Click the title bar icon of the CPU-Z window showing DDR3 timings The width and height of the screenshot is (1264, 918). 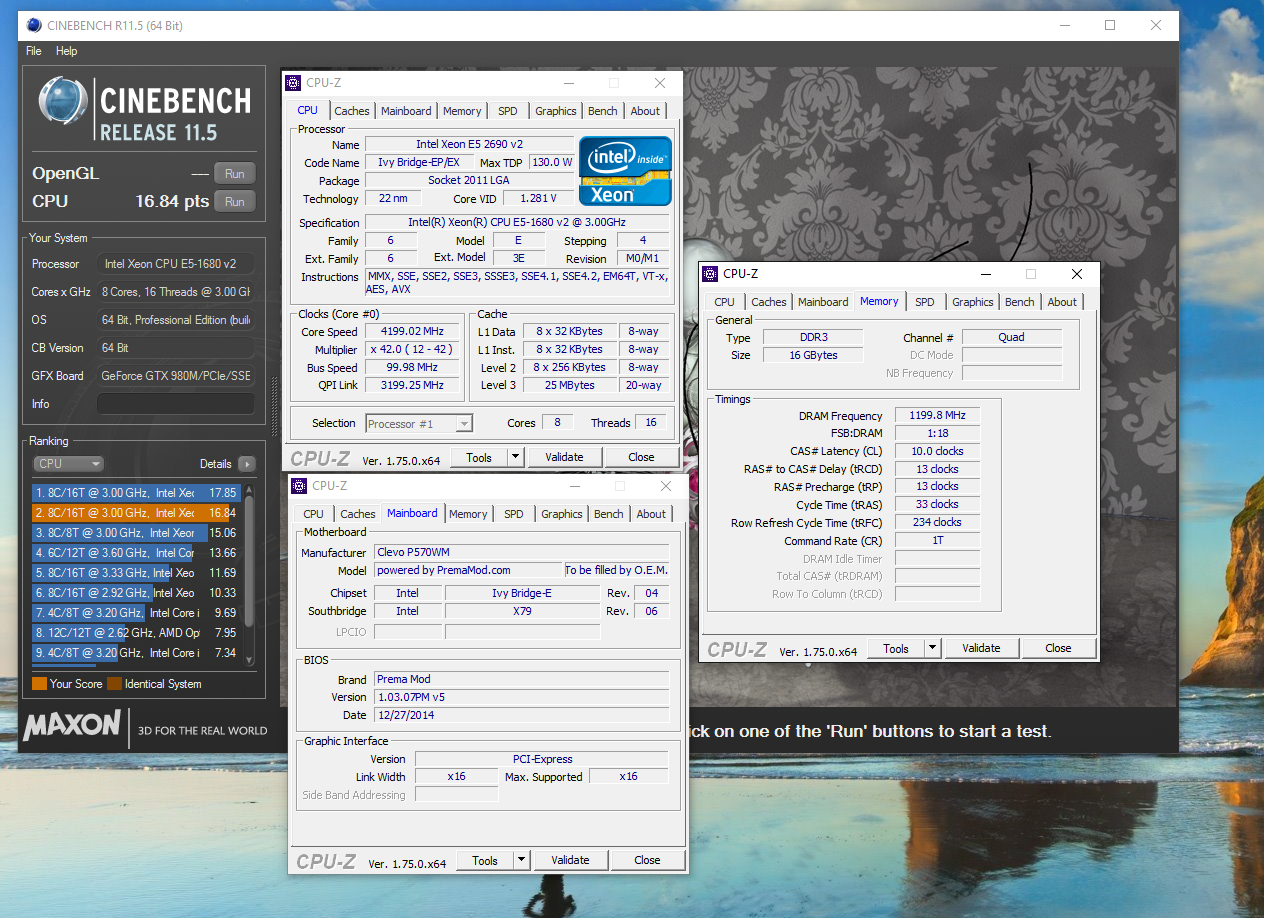tap(709, 273)
